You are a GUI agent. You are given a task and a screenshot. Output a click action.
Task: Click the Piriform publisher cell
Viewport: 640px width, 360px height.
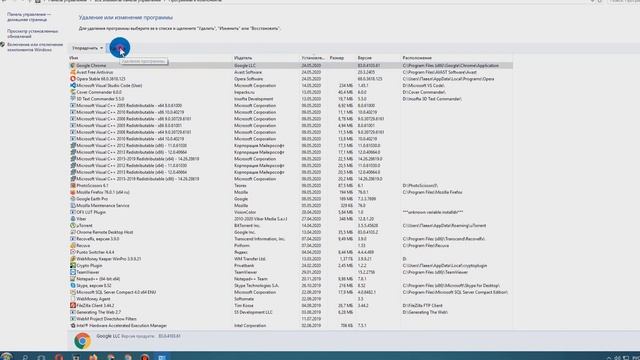point(242,246)
